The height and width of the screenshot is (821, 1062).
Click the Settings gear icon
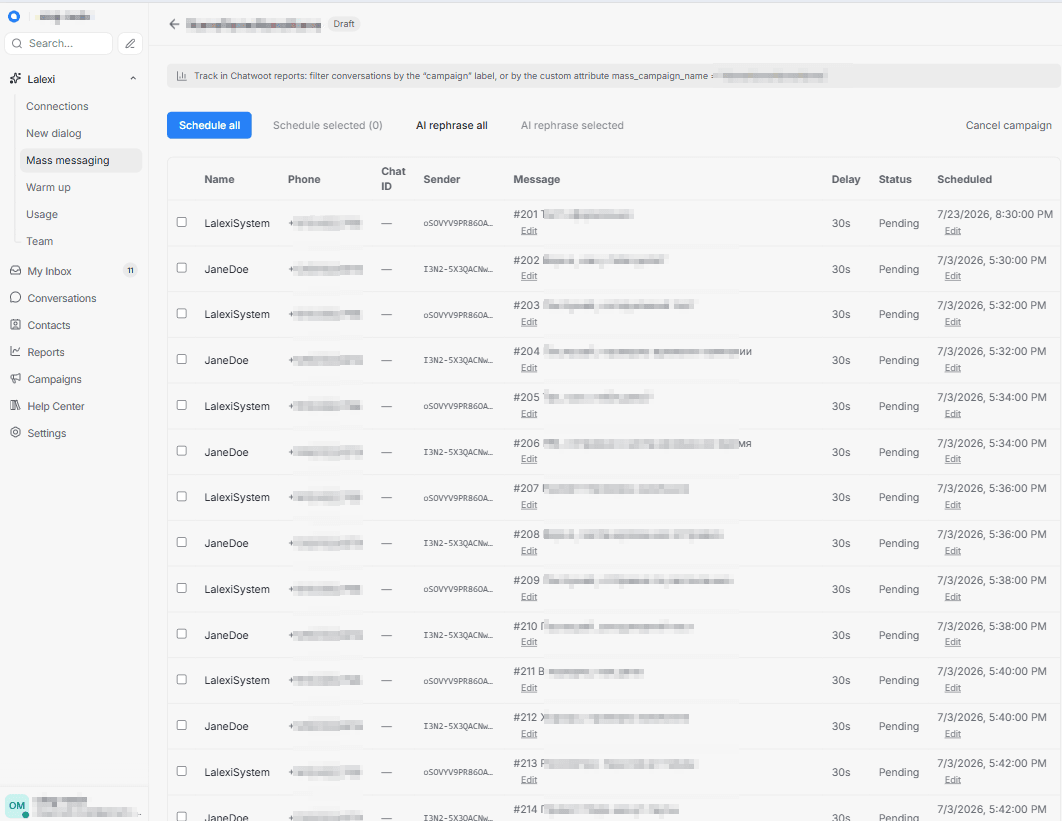[16, 432]
